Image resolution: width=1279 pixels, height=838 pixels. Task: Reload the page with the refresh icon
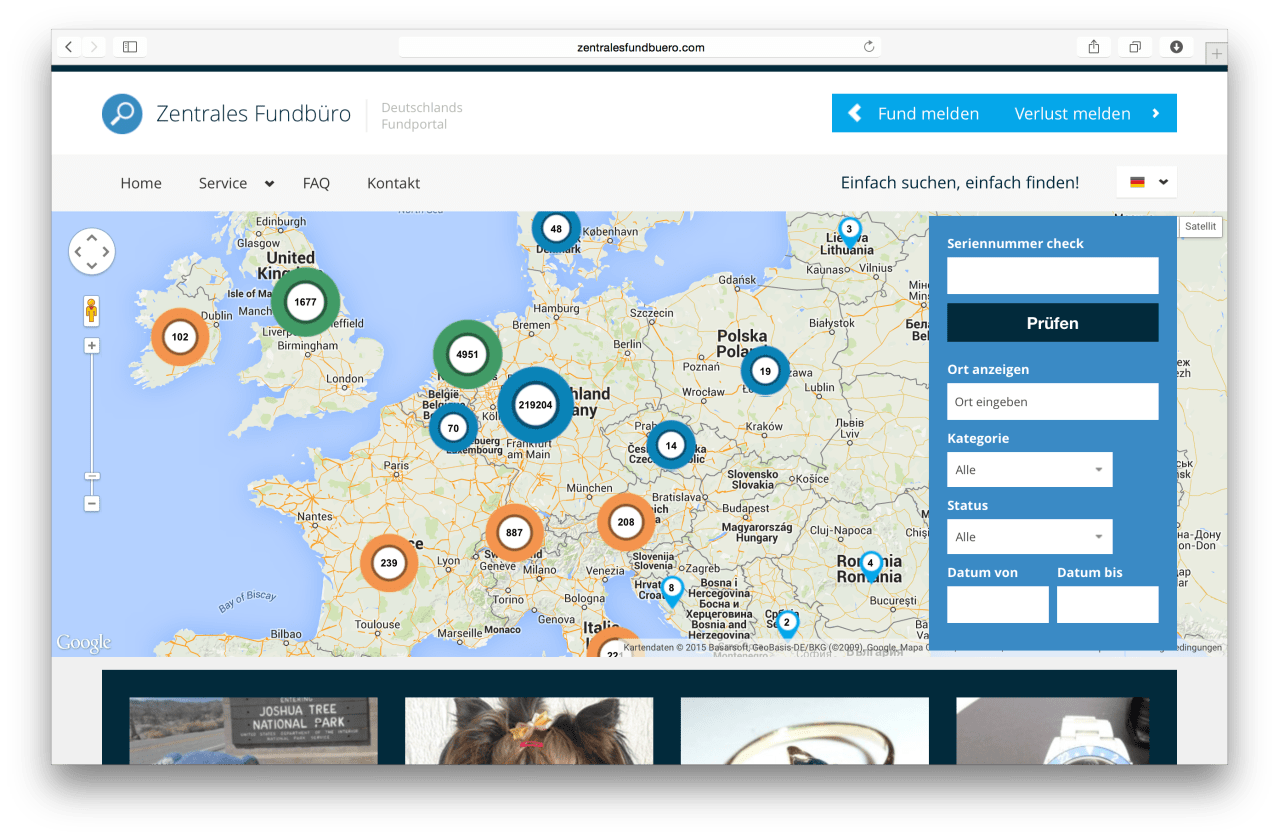click(x=868, y=47)
